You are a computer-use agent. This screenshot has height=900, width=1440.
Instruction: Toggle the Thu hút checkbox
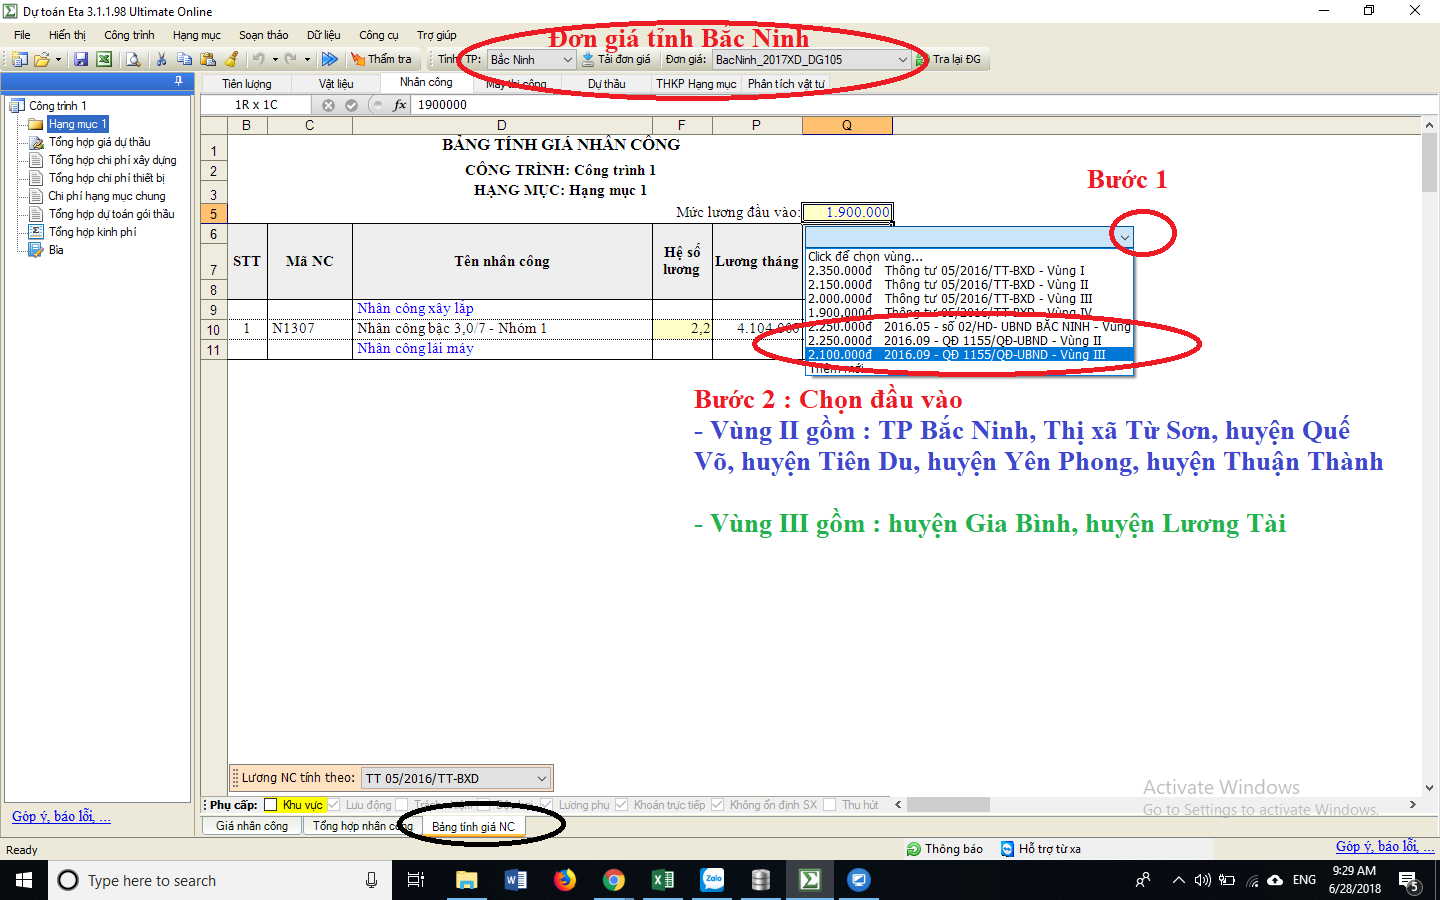click(x=829, y=805)
